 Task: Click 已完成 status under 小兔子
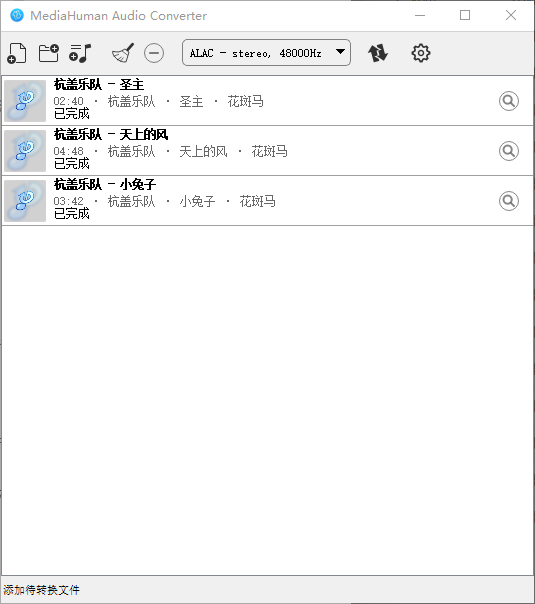point(72,213)
